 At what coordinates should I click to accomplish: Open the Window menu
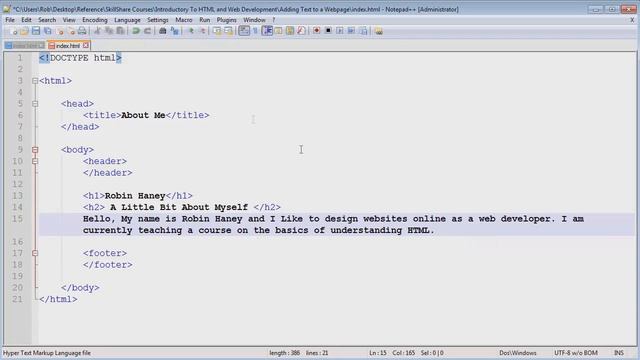[254, 20]
